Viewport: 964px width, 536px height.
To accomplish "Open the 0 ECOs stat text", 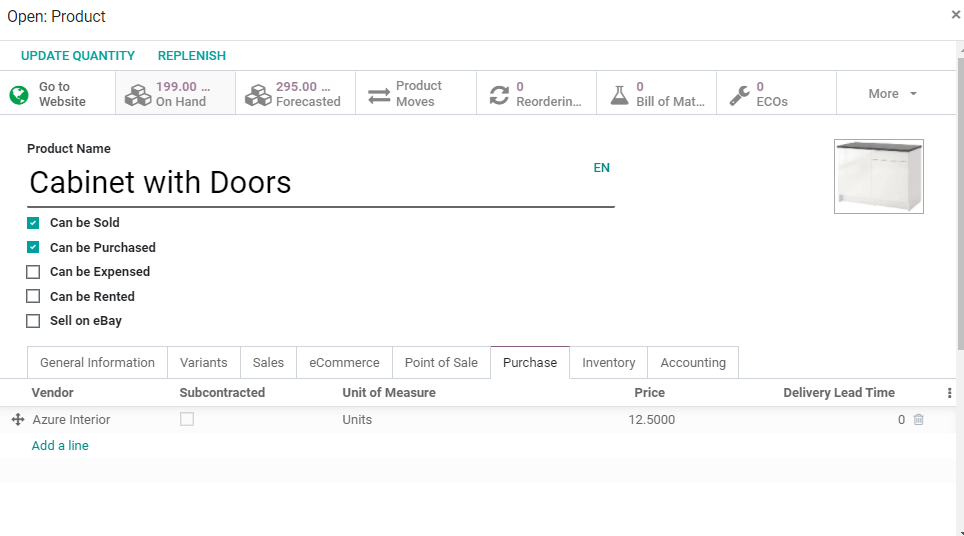I will click(x=772, y=94).
